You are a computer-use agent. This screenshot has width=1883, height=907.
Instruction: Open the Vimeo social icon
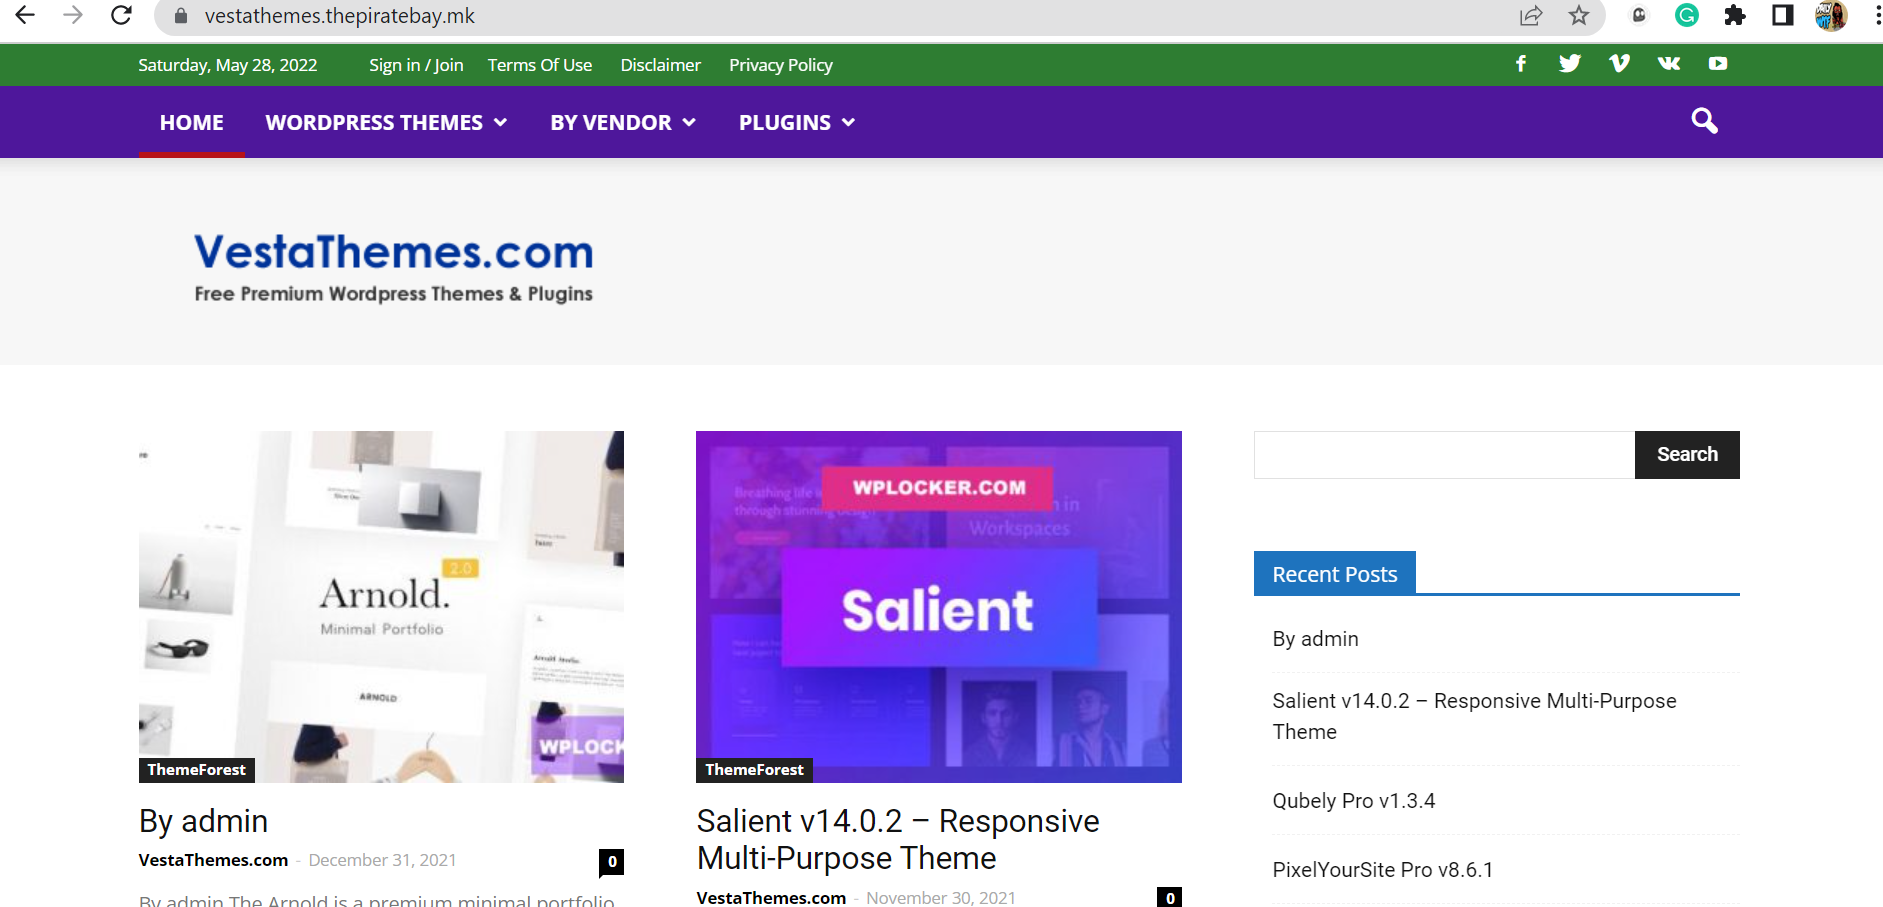tap(1619, 64)
